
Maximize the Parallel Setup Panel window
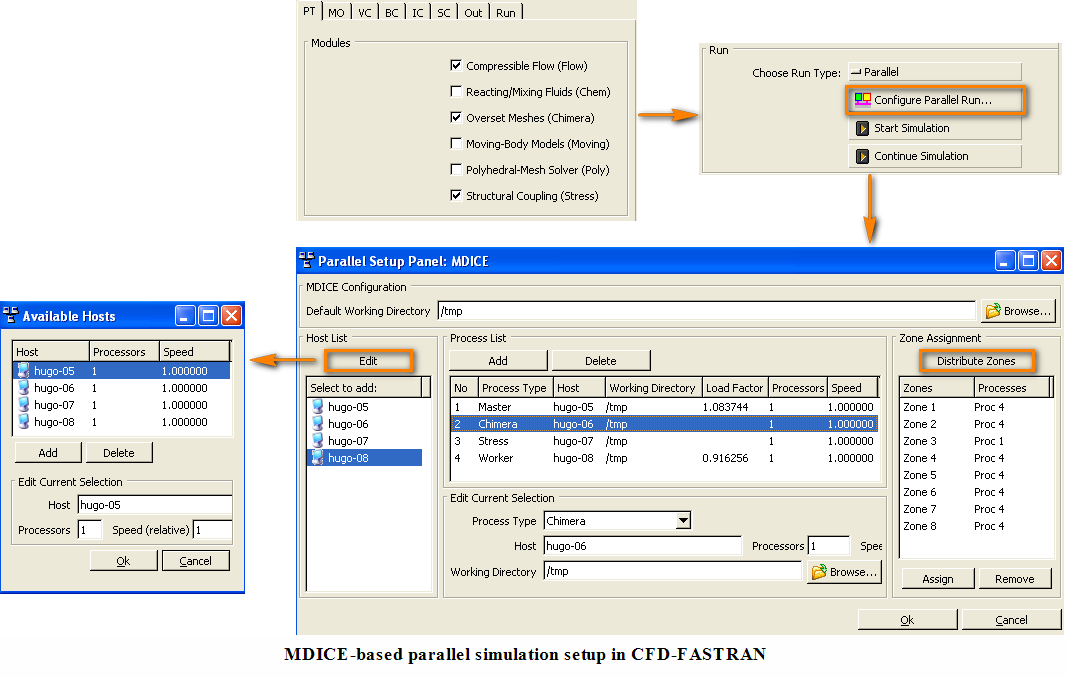(x=1028, y=260)
